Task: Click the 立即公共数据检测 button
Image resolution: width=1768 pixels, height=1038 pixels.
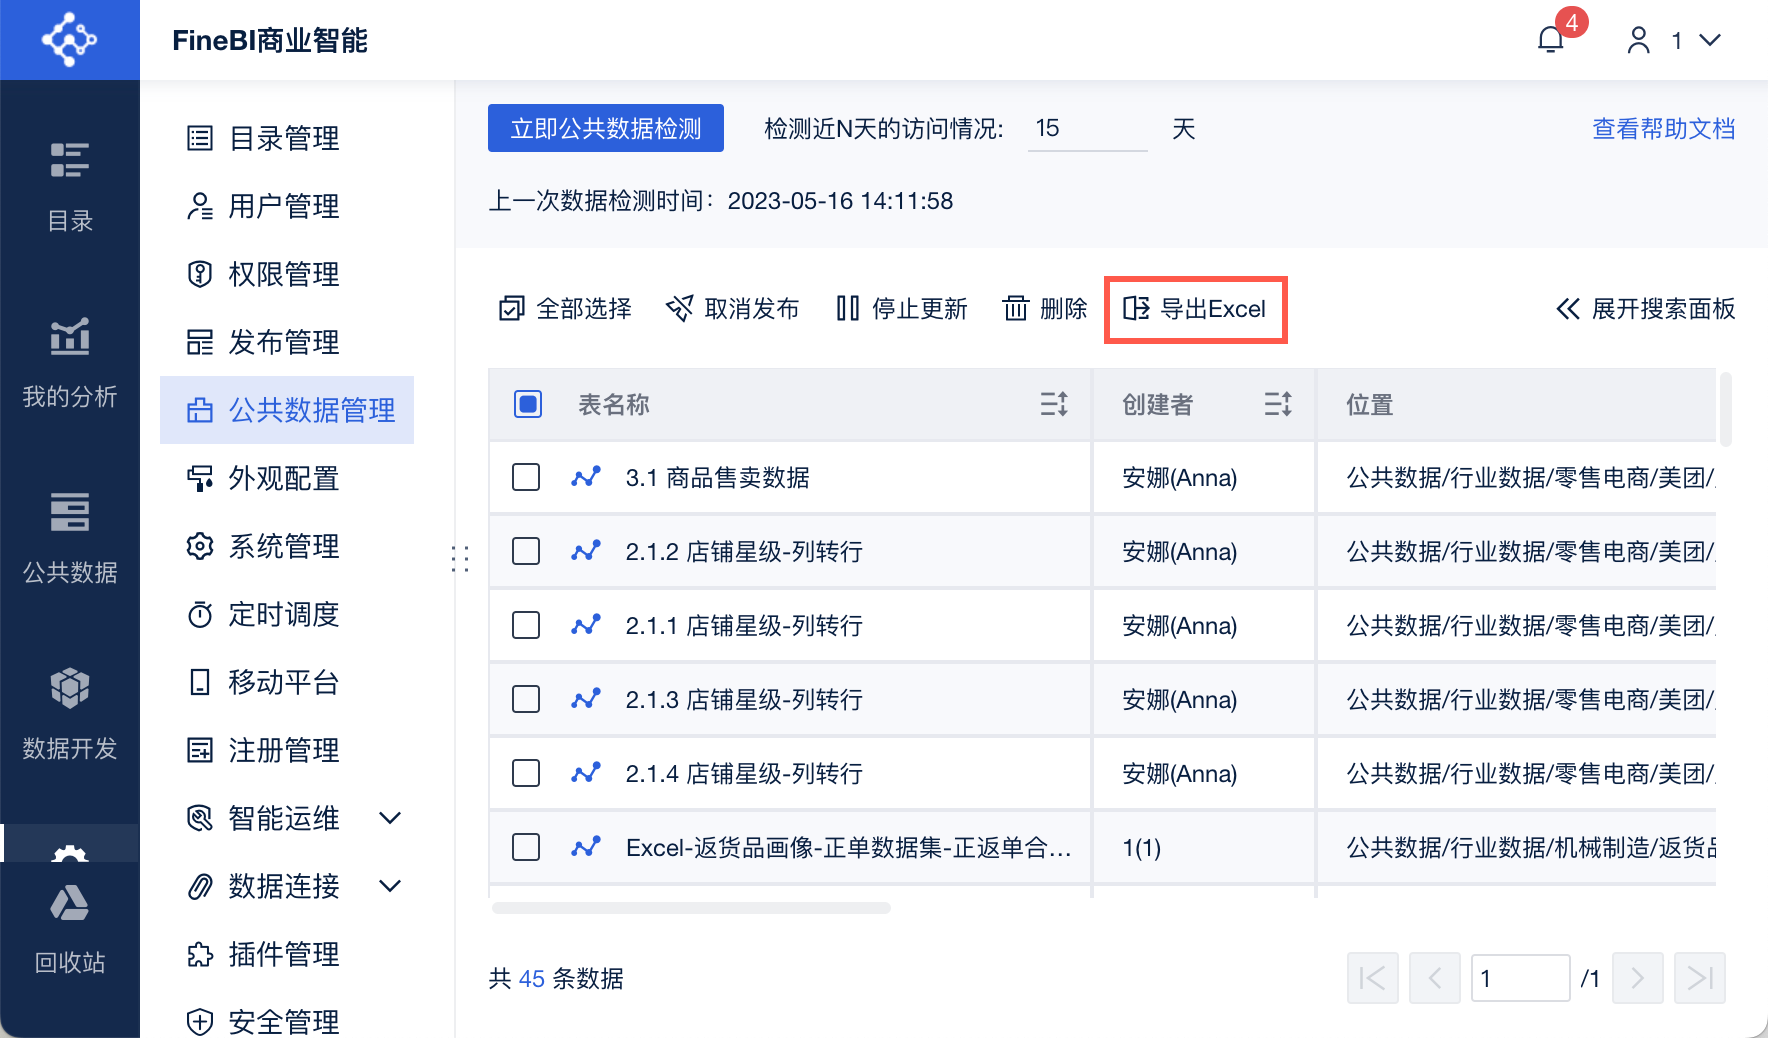Action: coord(605,128)
